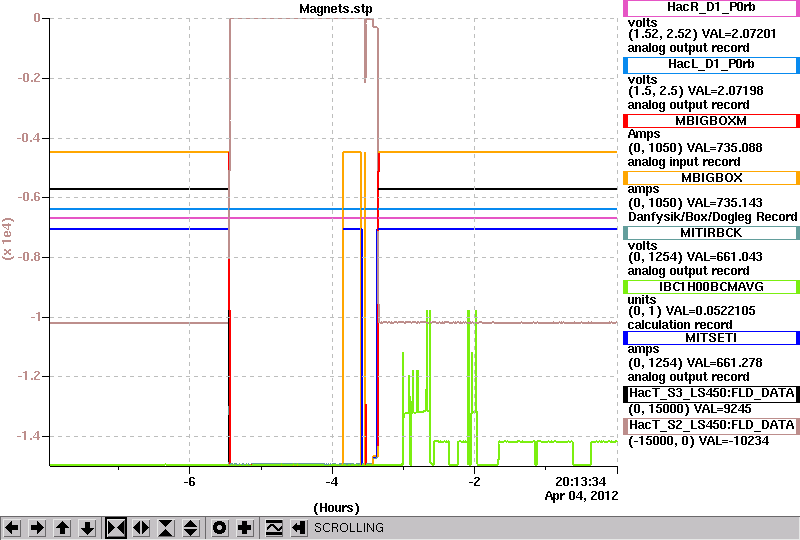The width and height of the screenshot is (800, 540).
Task: Click the Apr 04, 2012 date label
Action: click(581, 496)
